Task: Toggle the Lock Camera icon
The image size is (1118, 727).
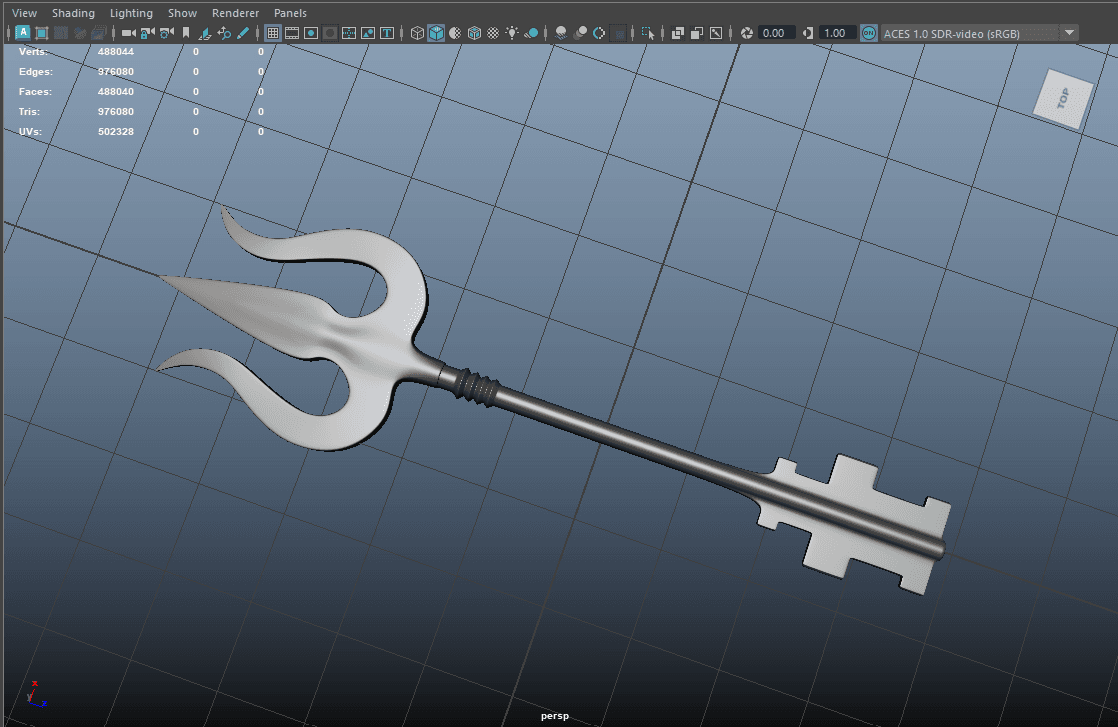Action: click(148, 33)
